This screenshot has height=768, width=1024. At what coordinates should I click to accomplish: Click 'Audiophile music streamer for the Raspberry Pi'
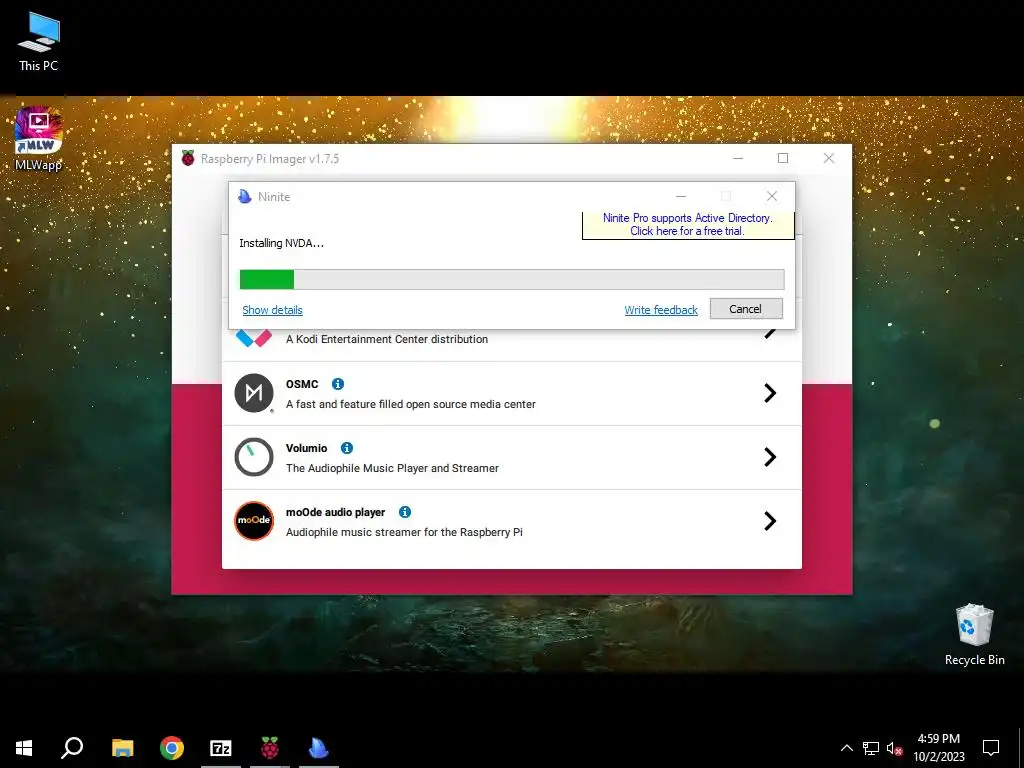(x=404, y=532)
